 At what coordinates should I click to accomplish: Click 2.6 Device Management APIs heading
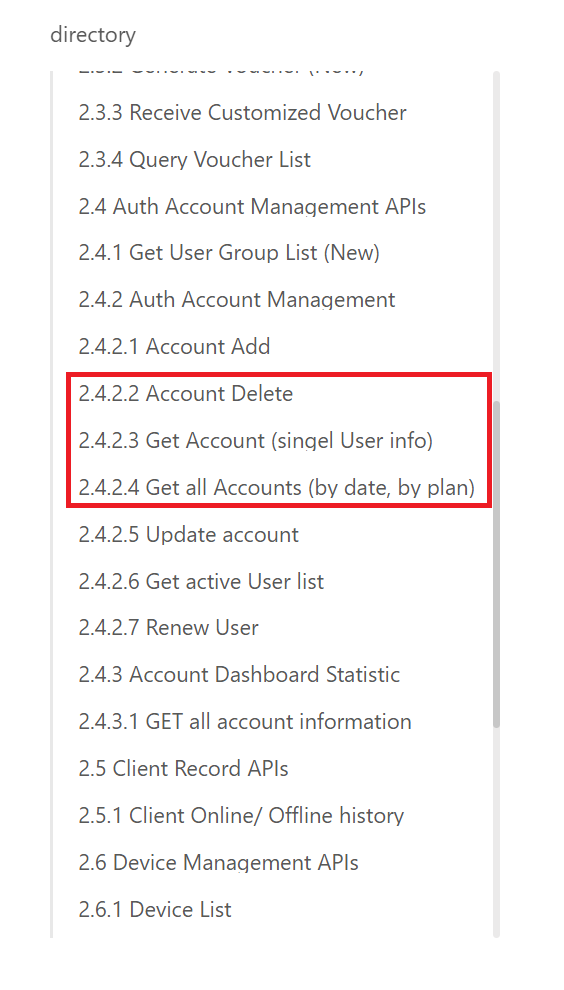[219, 862]
